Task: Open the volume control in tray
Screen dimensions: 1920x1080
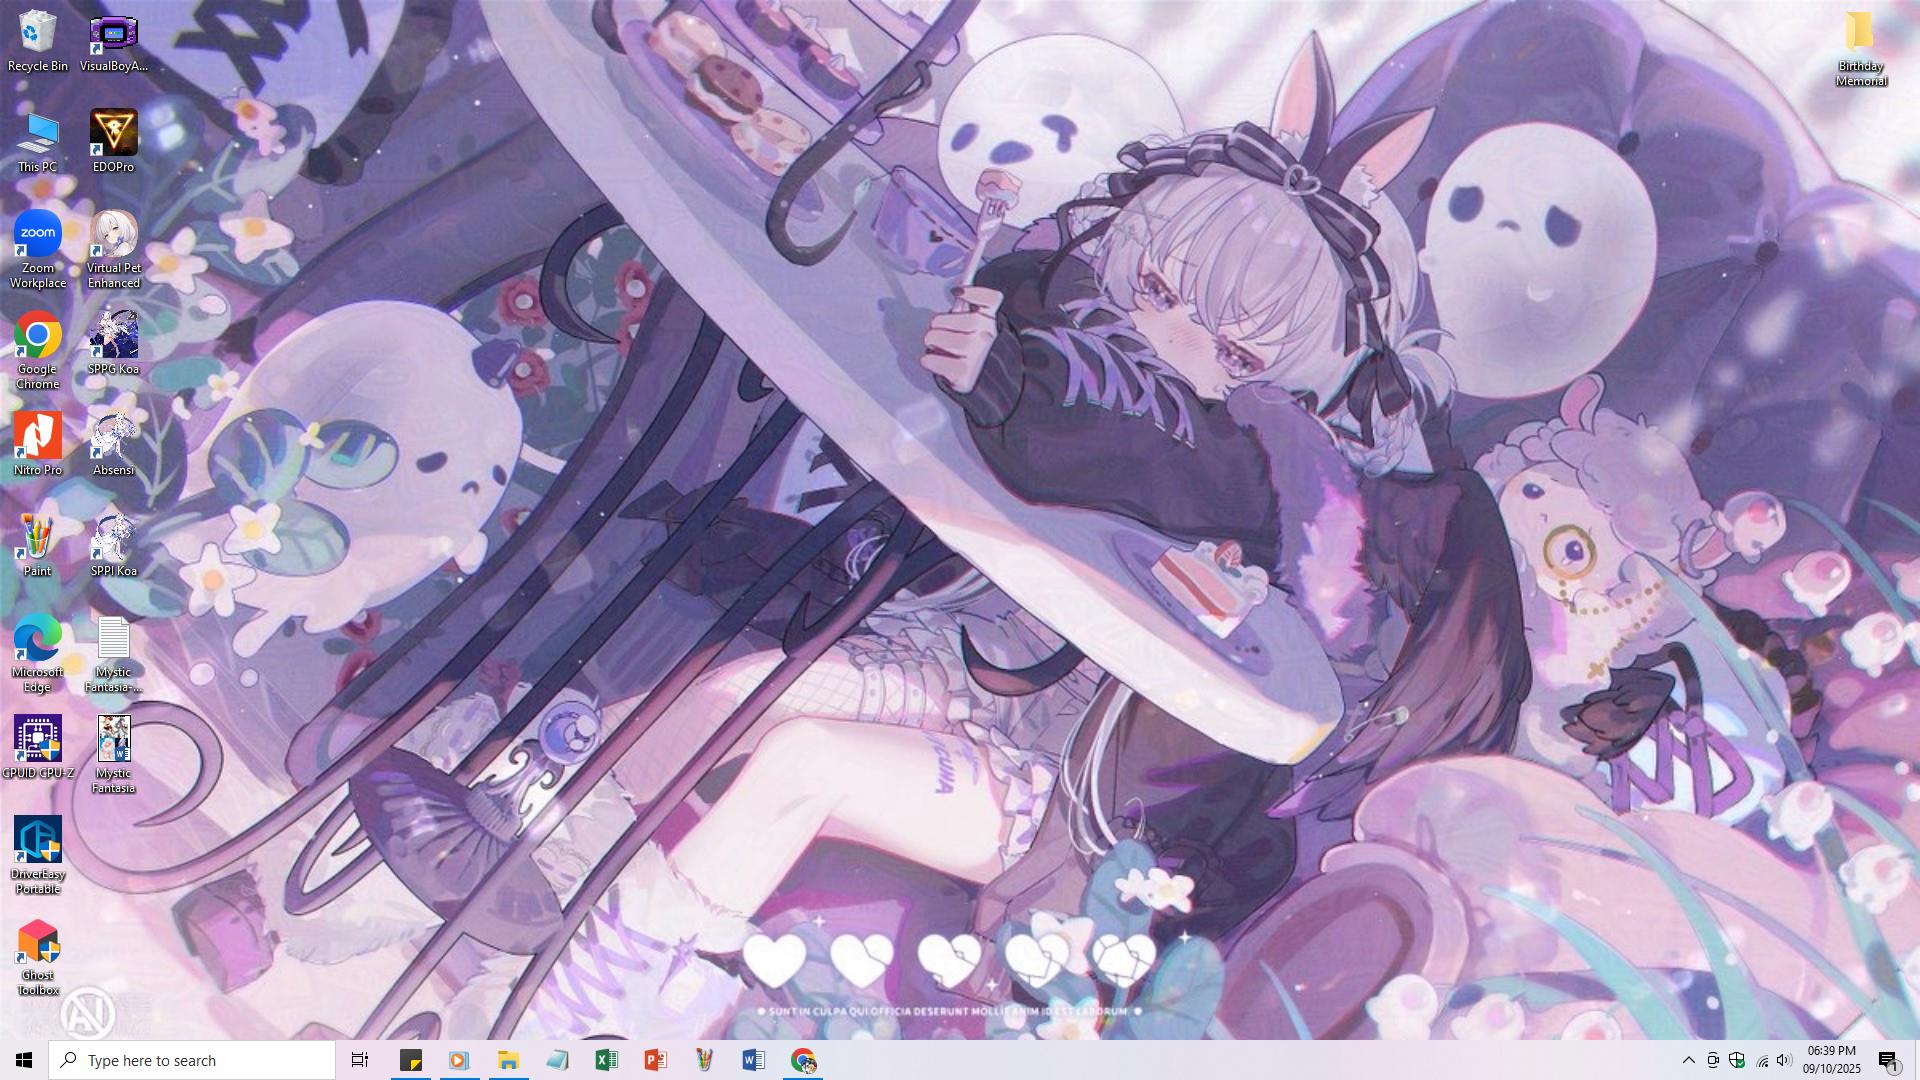Action: (x=1784, y=1060)
